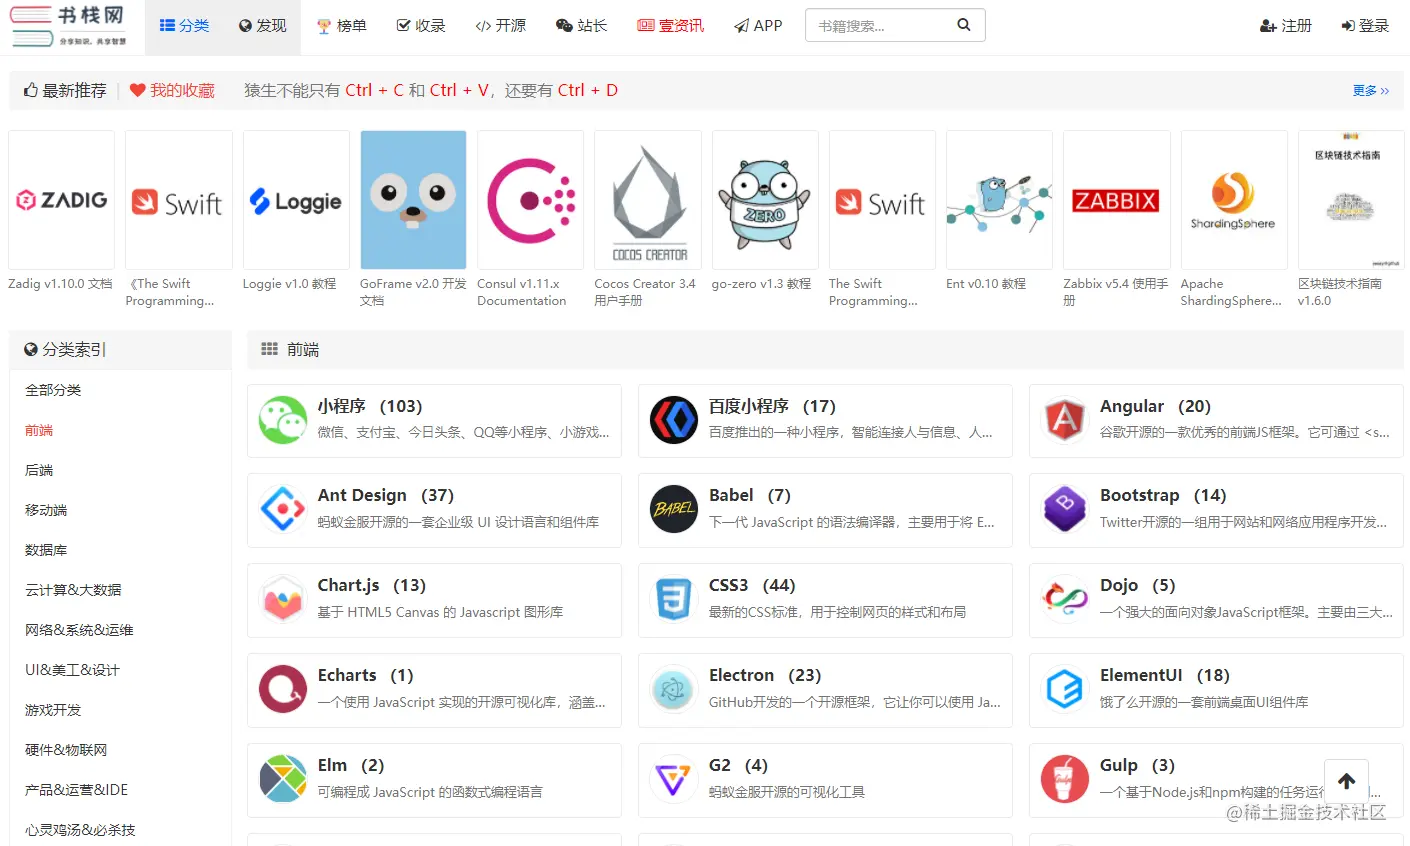This screenshot has height=846, width=1410.
Task: Open the 站长 menu
Action: 582,26
